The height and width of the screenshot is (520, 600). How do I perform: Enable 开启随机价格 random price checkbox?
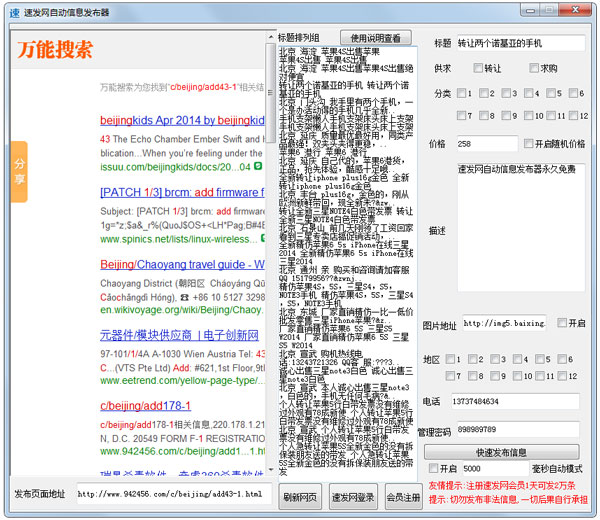[x=528, y=143]
